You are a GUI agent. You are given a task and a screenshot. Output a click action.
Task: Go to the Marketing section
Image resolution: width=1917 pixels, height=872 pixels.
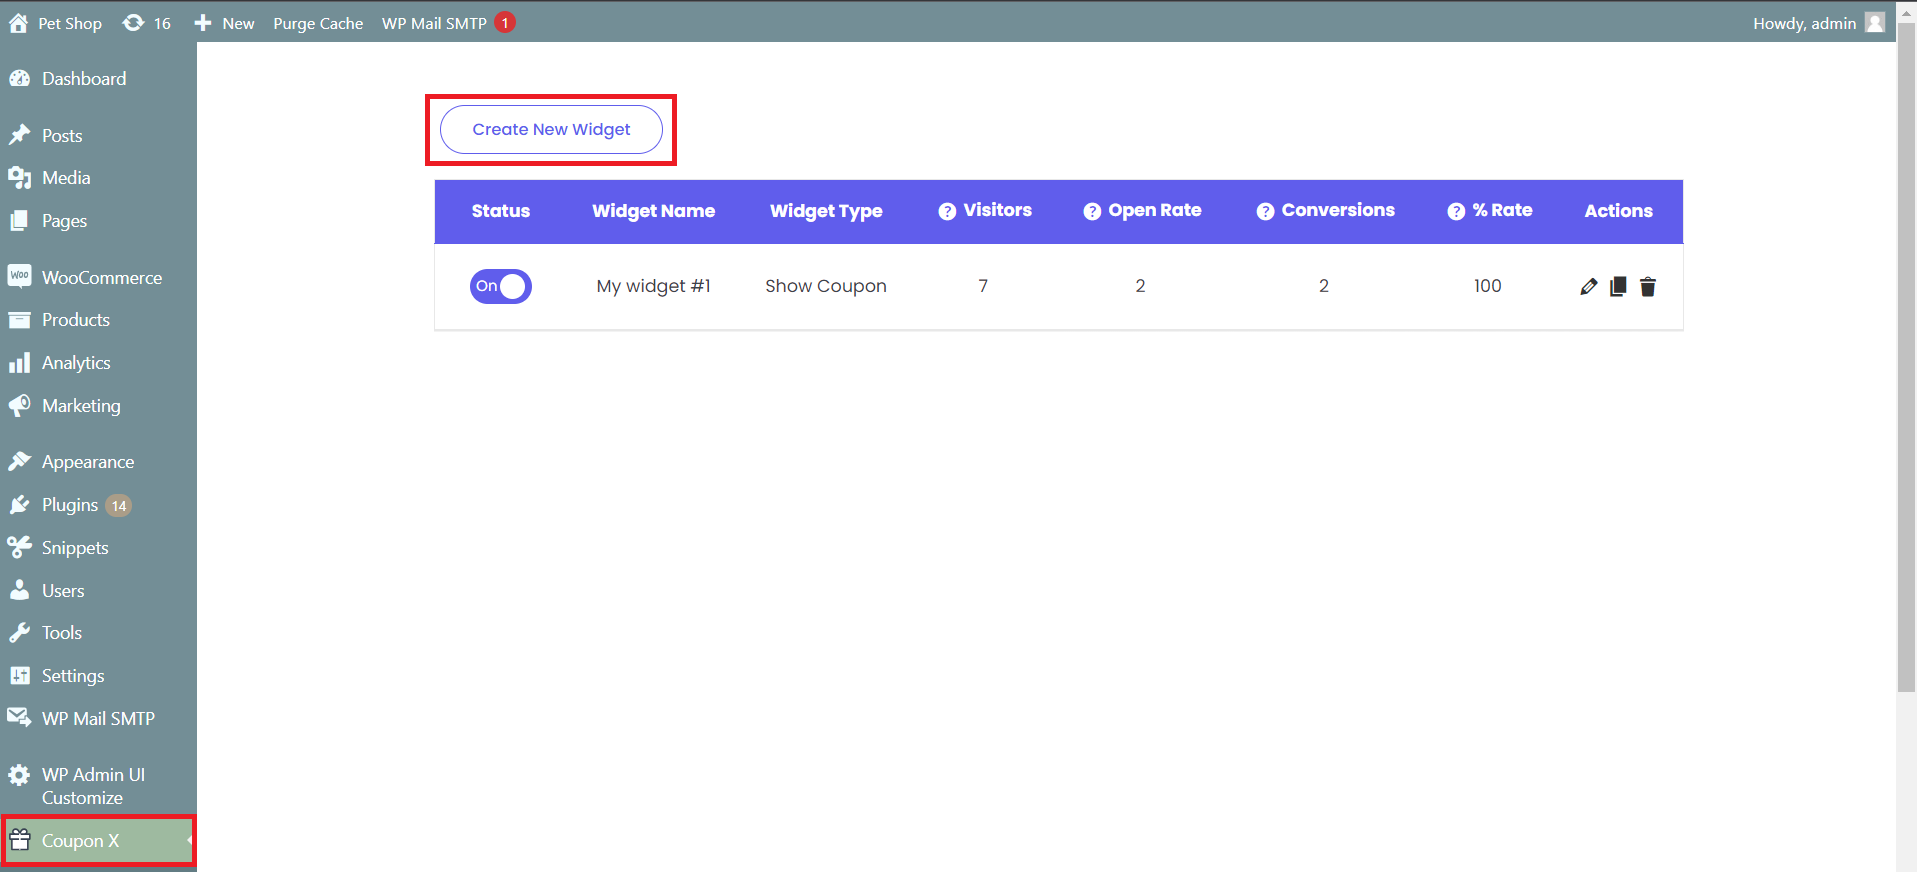98,406
